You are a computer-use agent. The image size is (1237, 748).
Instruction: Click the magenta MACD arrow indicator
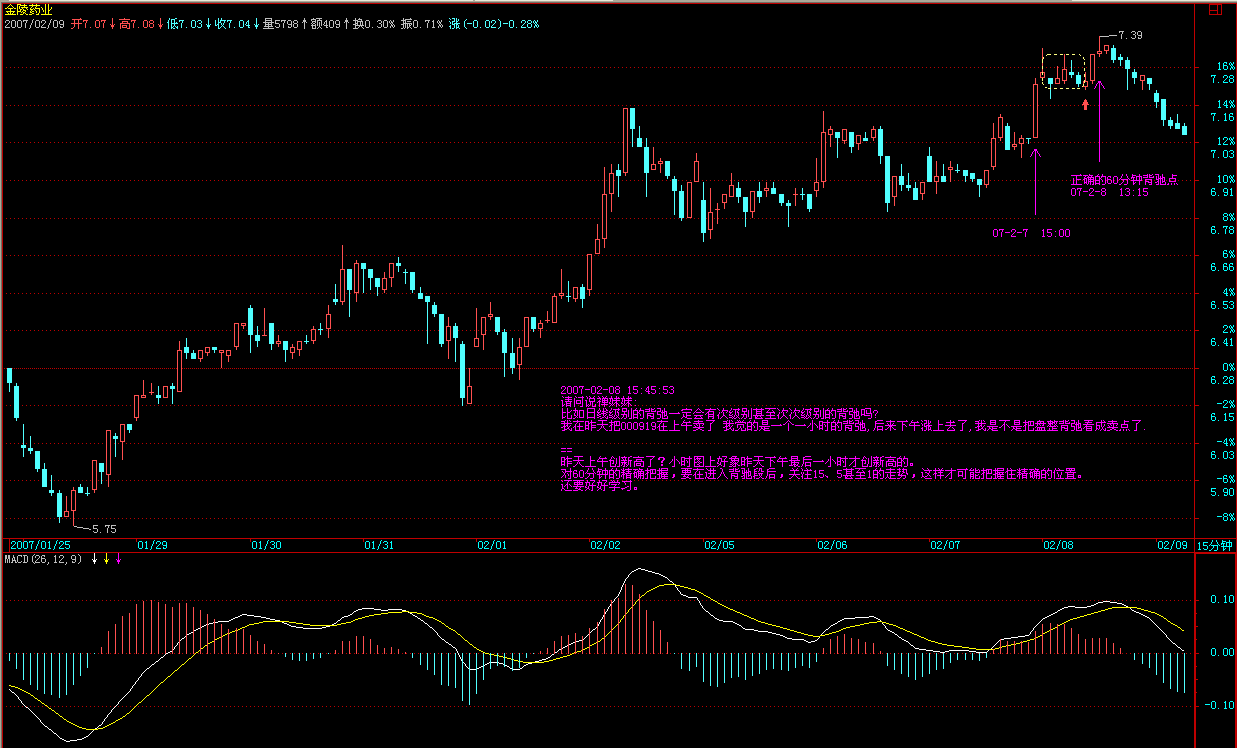118,558
